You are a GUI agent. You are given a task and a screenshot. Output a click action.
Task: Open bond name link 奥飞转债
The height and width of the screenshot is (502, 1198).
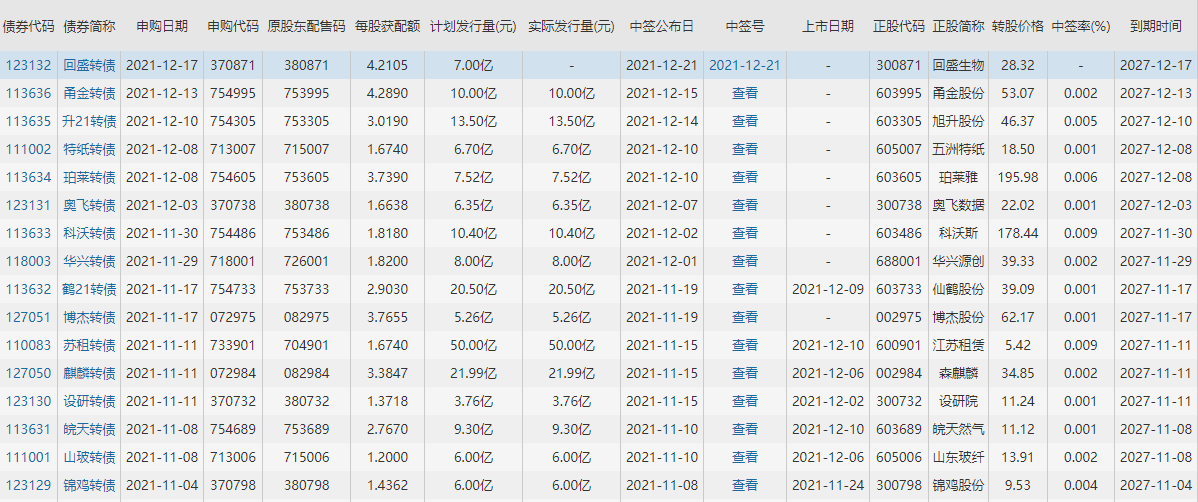pyautogui.click(x=89, y=205)
